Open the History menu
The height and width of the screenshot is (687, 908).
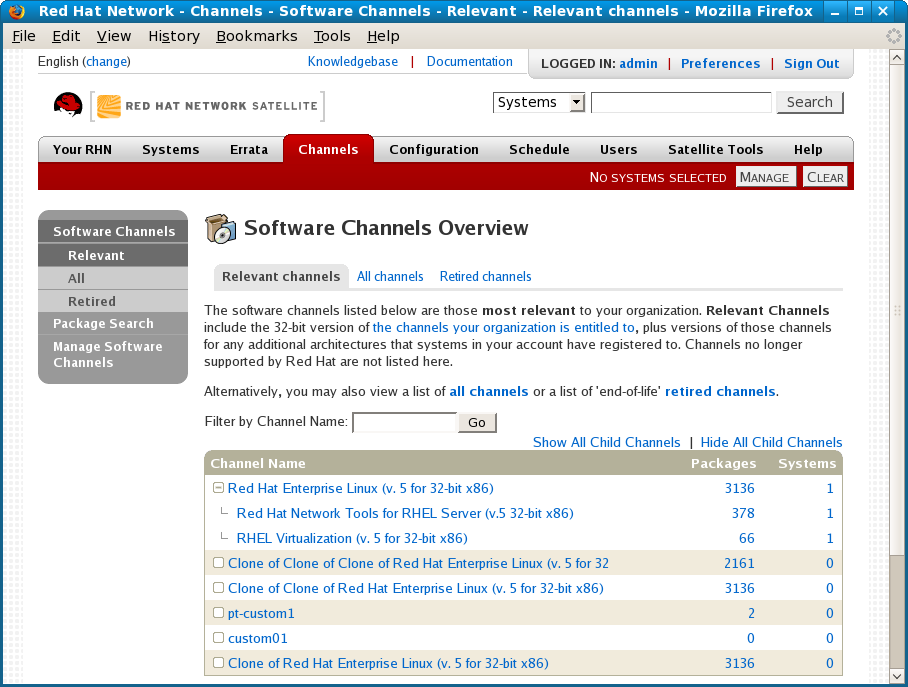174,36
